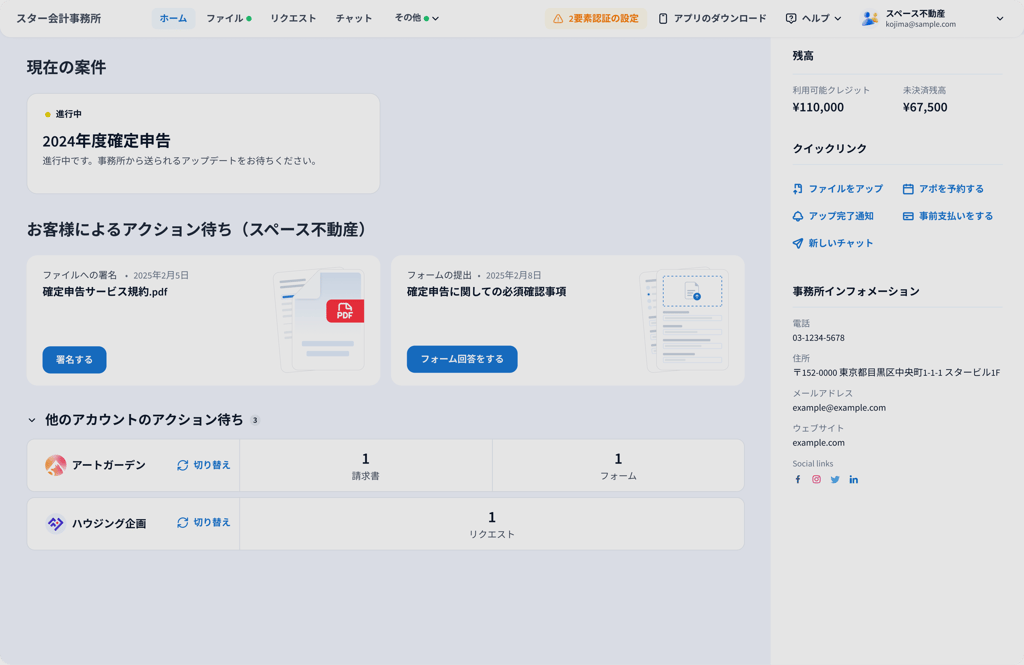
Task: Click the Twitter bird icon
Action: pyautogui.click(x=835, y=480)
